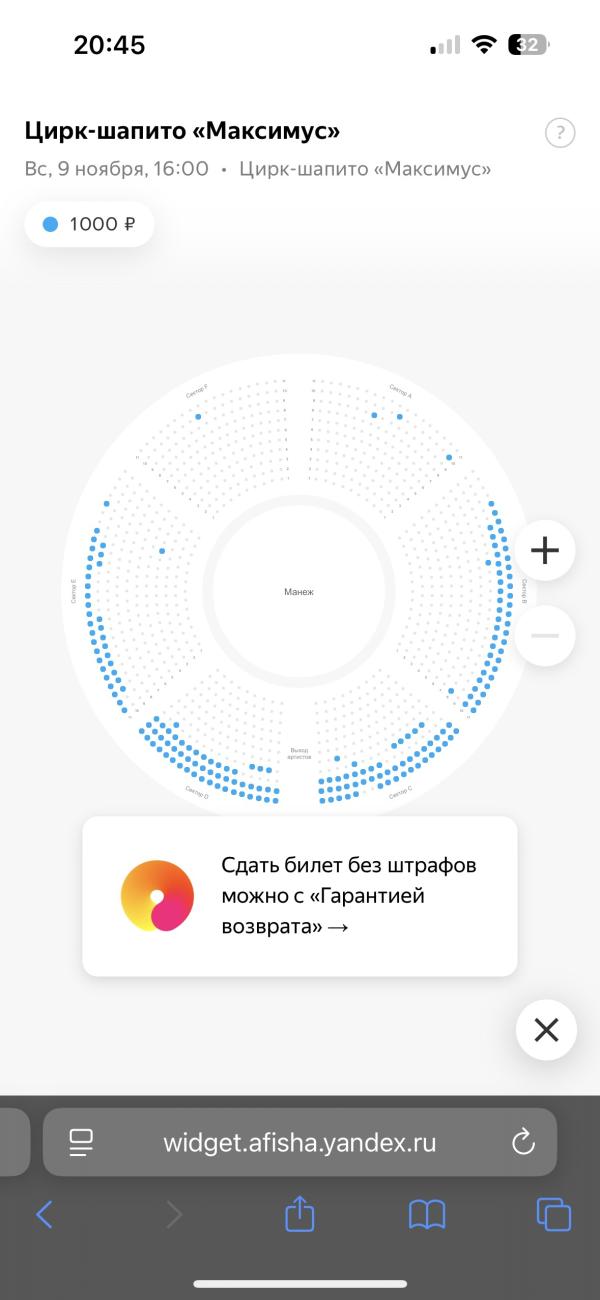Reload the page in address bar
This screenshot has width=600, height=1300.
(523, 1143)
